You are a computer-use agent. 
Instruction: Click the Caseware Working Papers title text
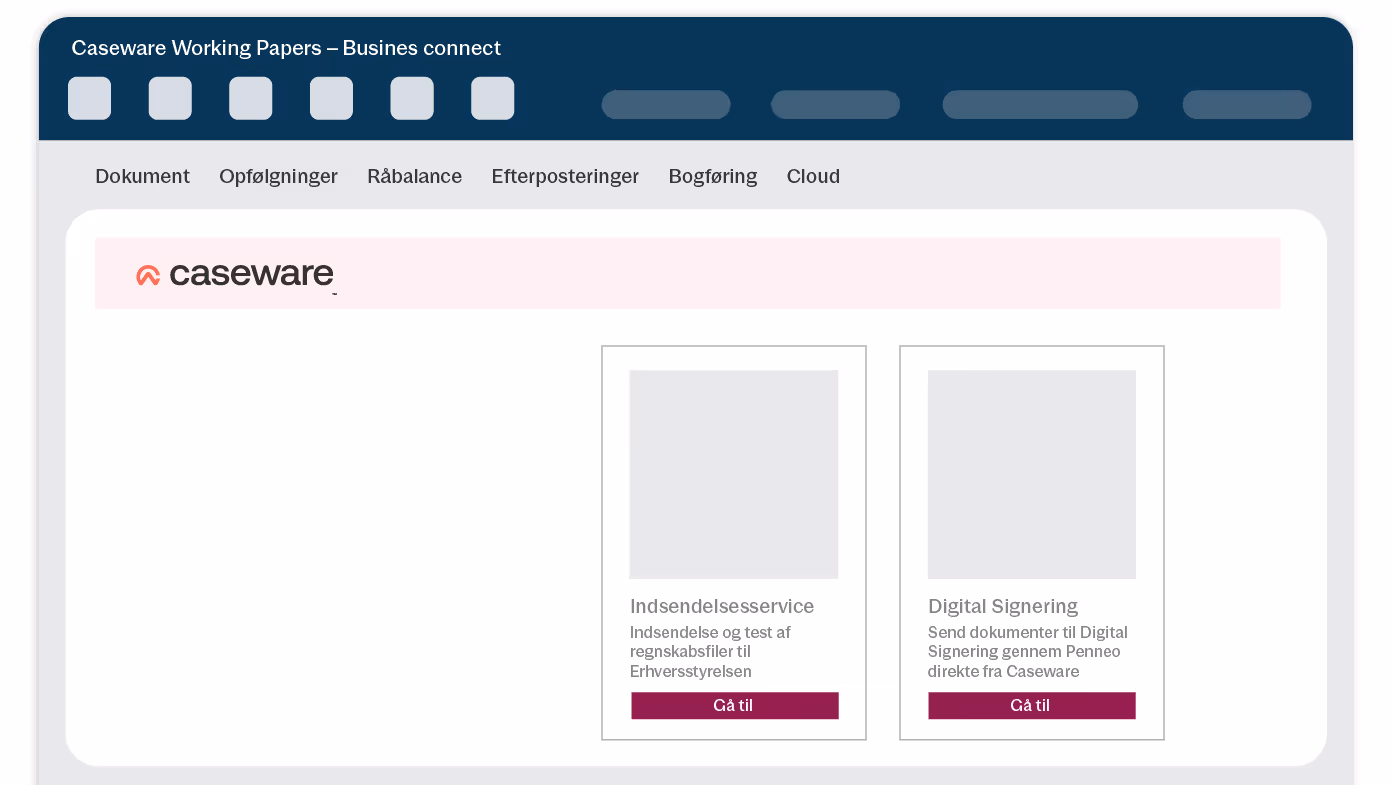click(x=286, y=48)
